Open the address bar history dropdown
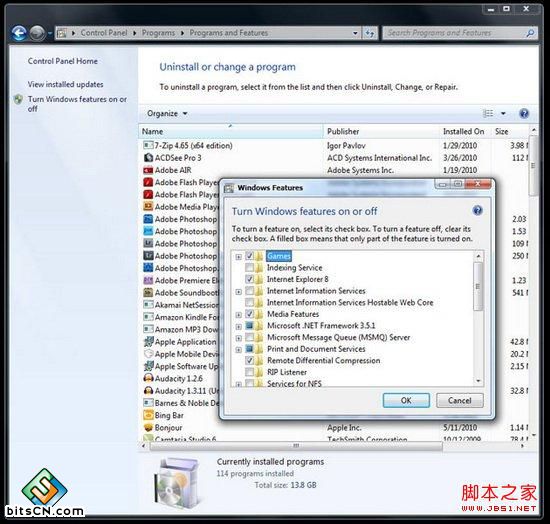 [355, 33]
